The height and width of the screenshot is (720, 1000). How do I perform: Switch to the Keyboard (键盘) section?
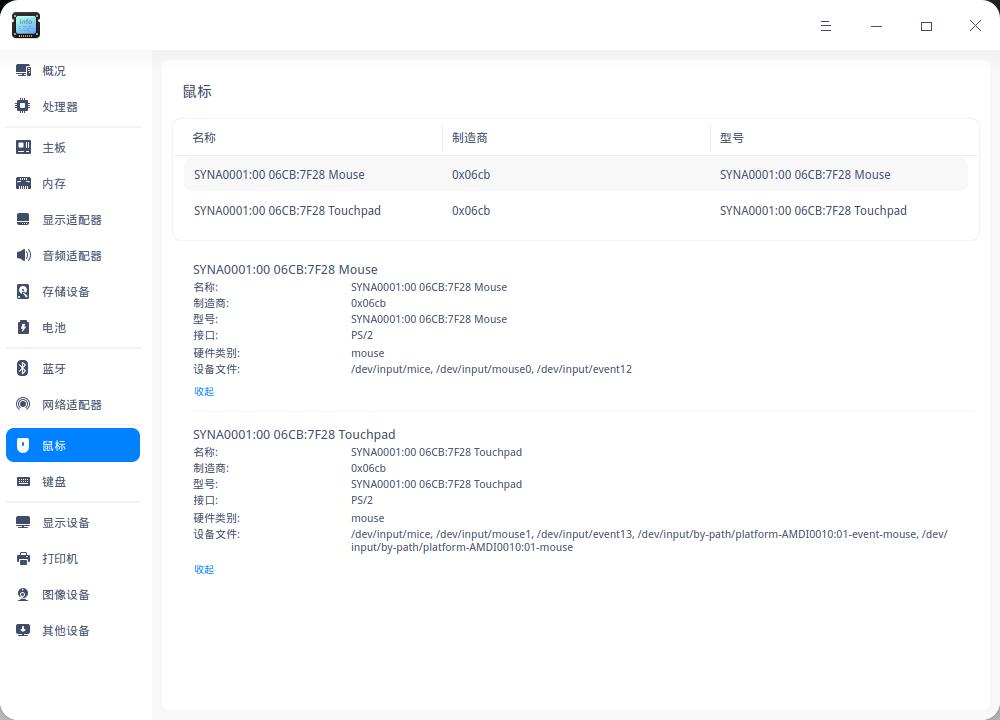(54, 482)
